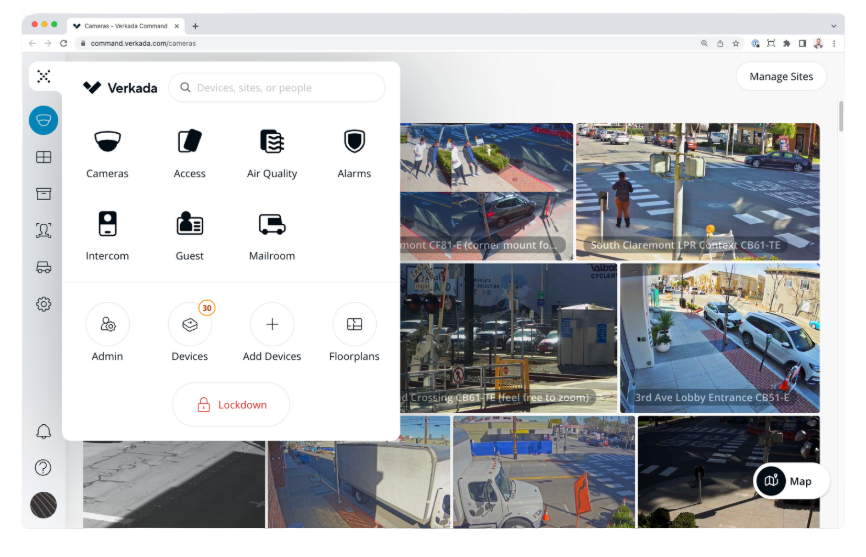Open 3rd Ave Lobby Entrance CB51-E feed
Screen dimensions: 866x557
(720, 338)
